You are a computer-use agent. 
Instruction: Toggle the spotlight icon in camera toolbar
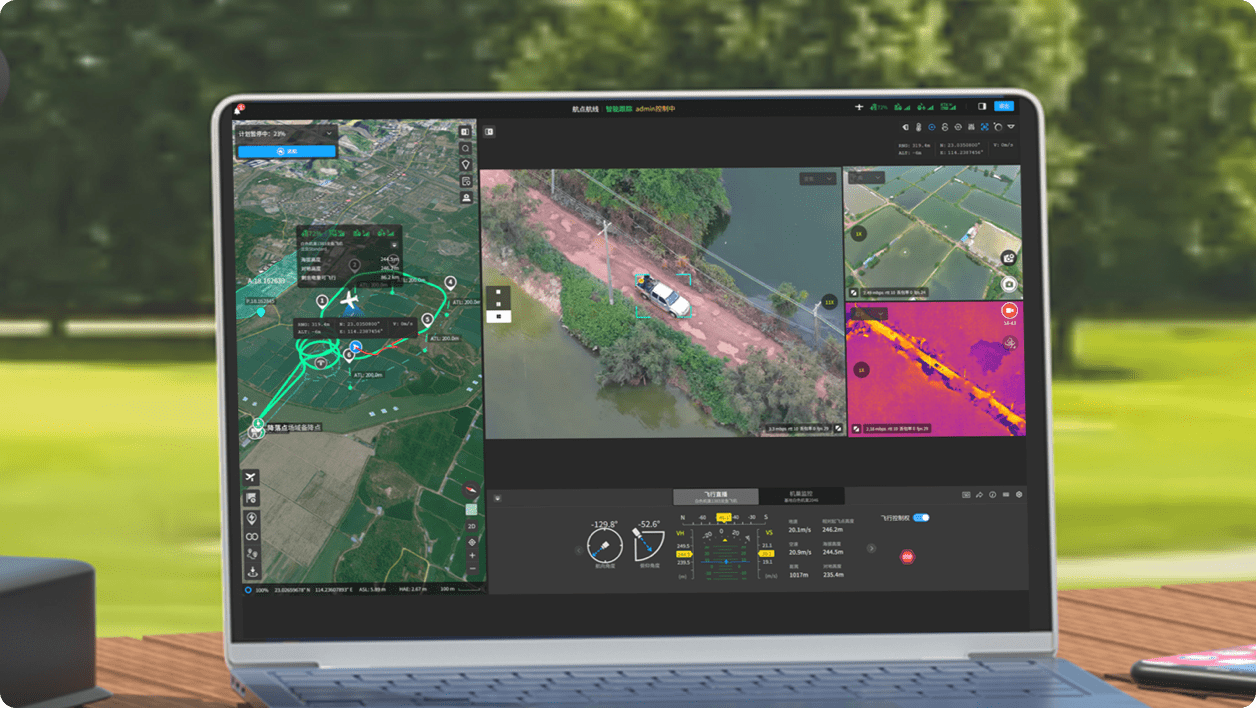point(905,127)
